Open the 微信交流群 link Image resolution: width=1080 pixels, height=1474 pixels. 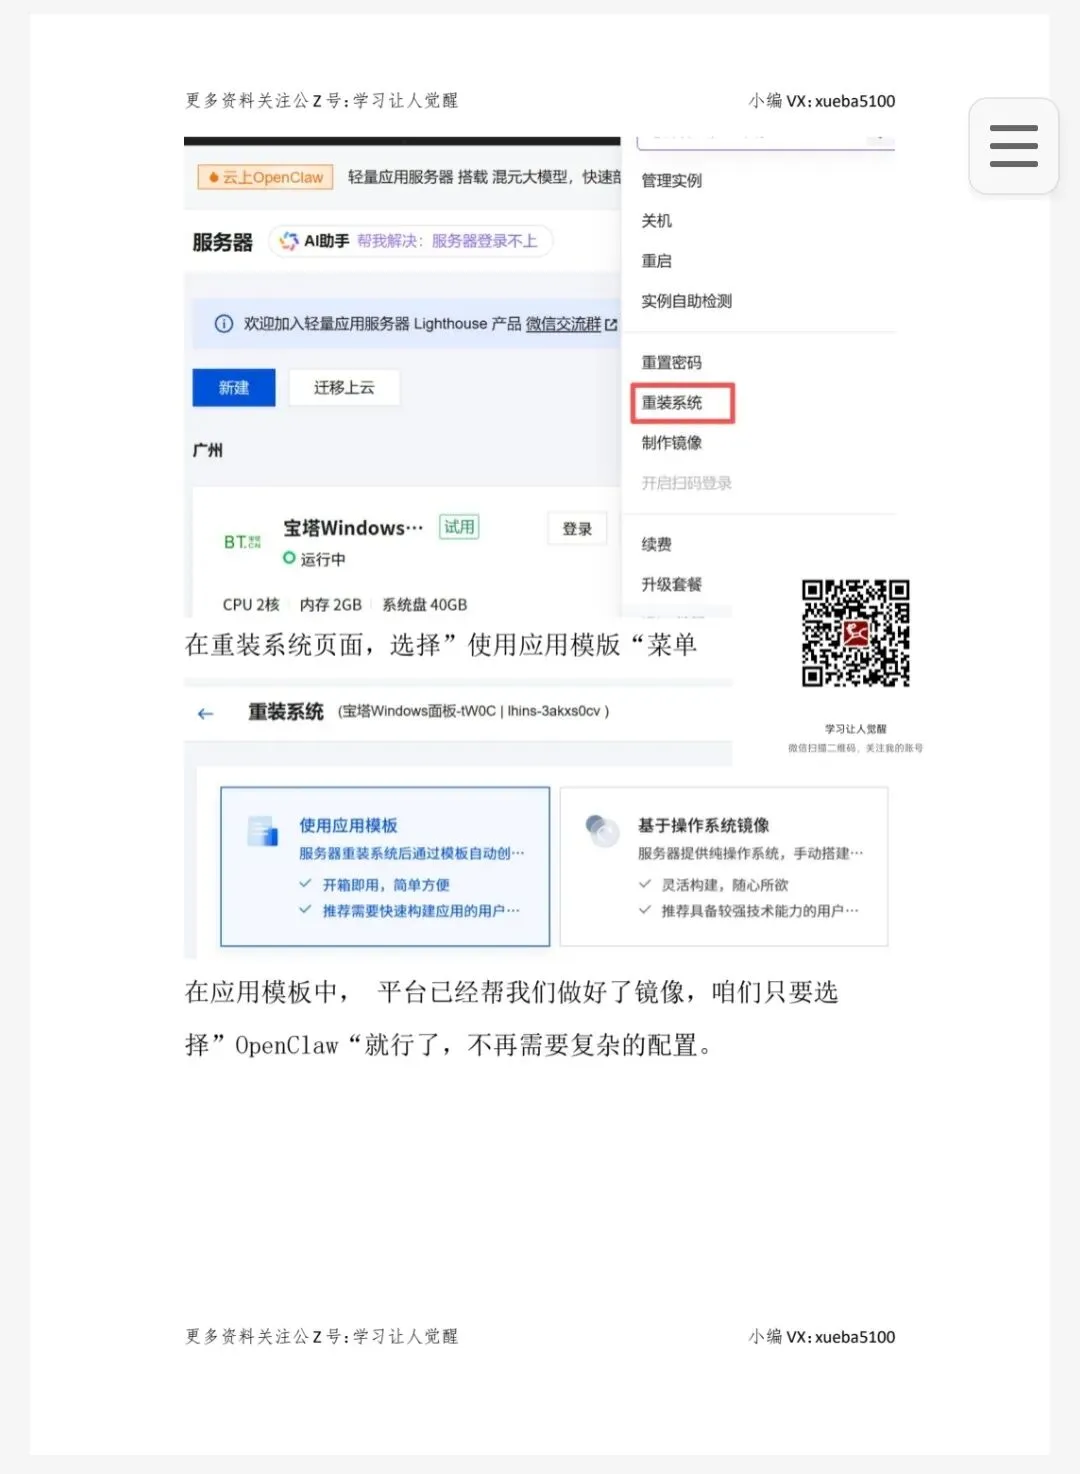(563, 324)
